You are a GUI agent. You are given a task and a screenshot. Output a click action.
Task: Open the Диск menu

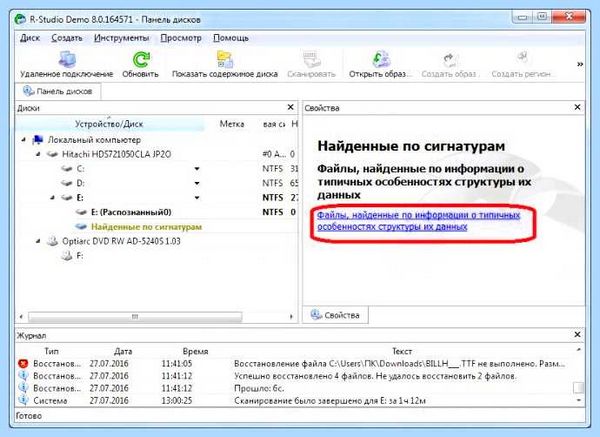pyautogui.click(x=30, y=38)
